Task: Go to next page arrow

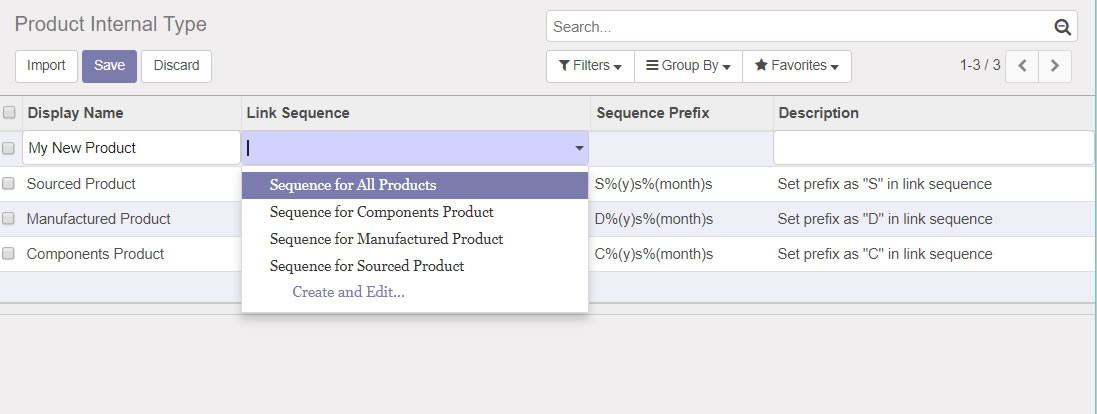Action: point(1055,66)
